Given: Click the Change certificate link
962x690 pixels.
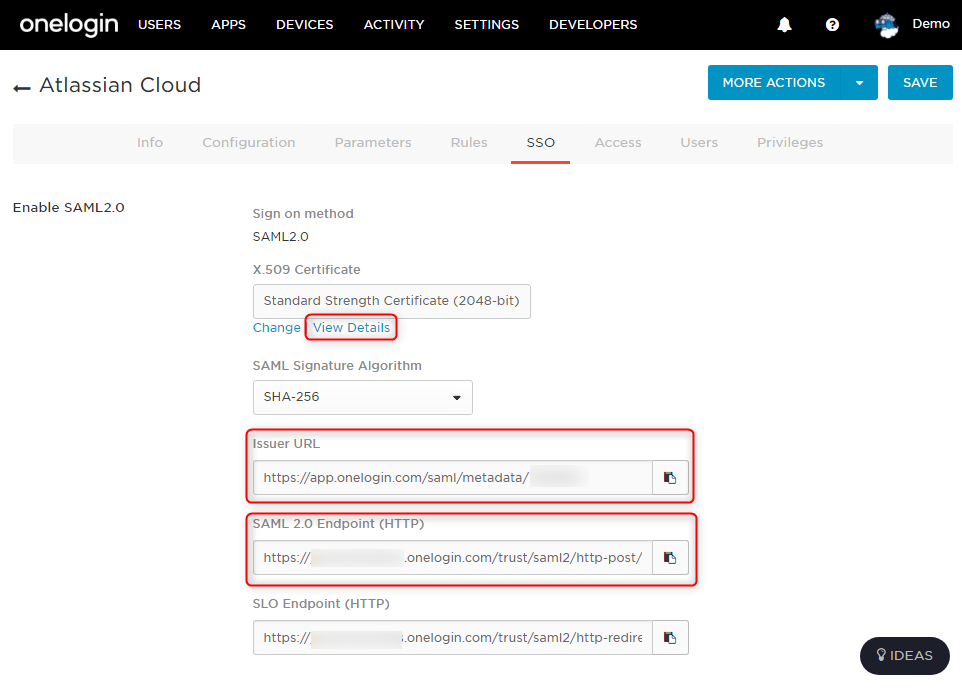Looking at the screenshot, I should click(277, 328).
